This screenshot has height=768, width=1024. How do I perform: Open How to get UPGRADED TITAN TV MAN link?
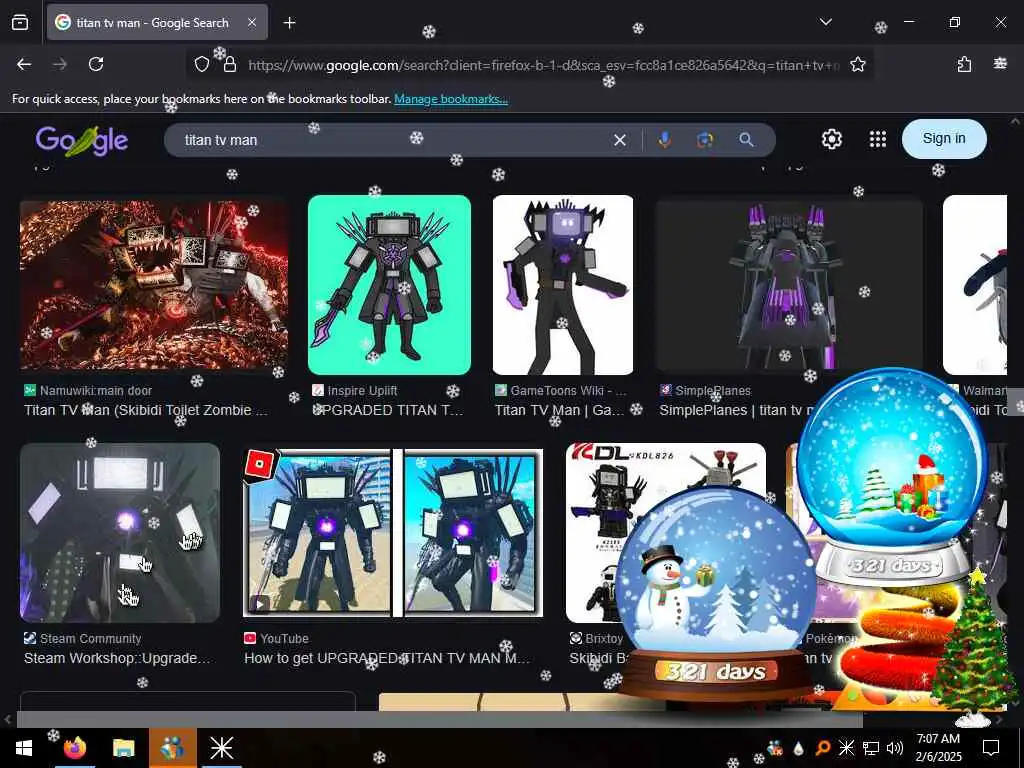click(387, 658)
